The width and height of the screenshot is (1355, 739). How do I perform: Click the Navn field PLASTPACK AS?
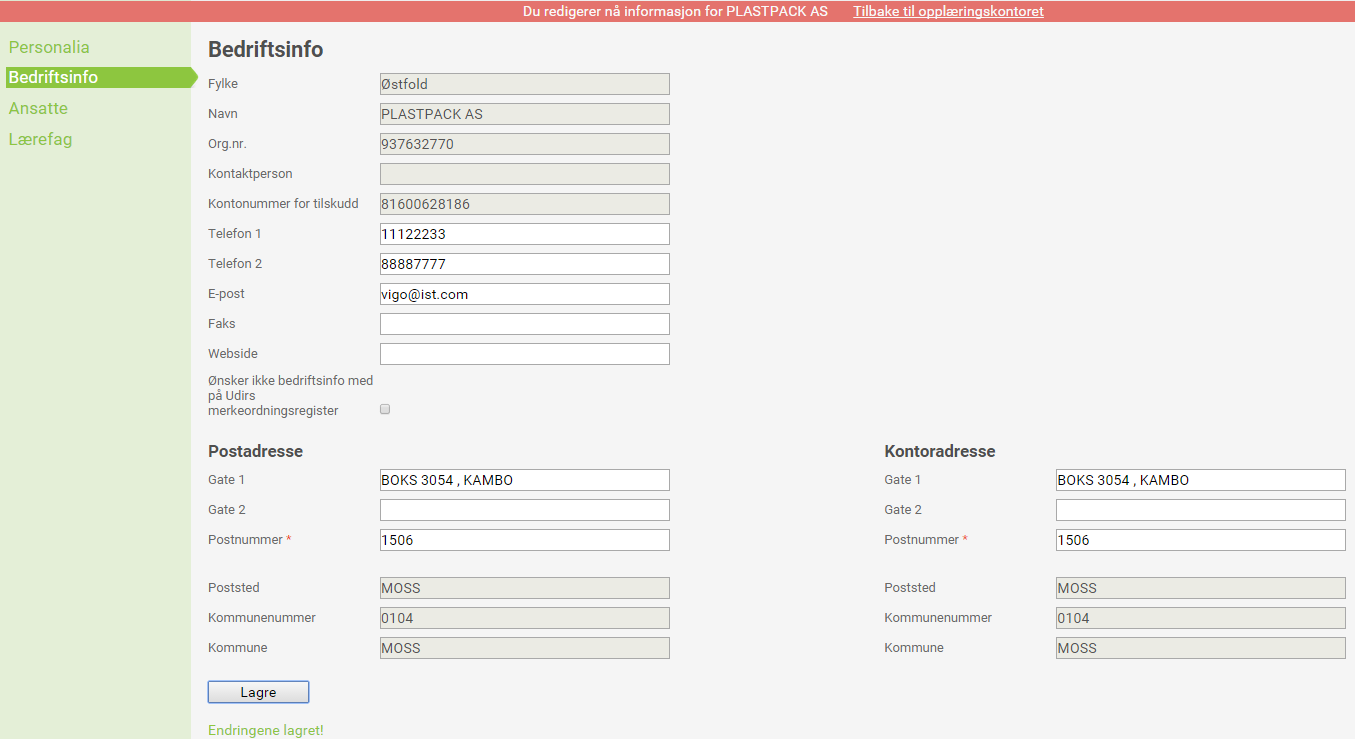pyautogui.click(x=525, y=114)
